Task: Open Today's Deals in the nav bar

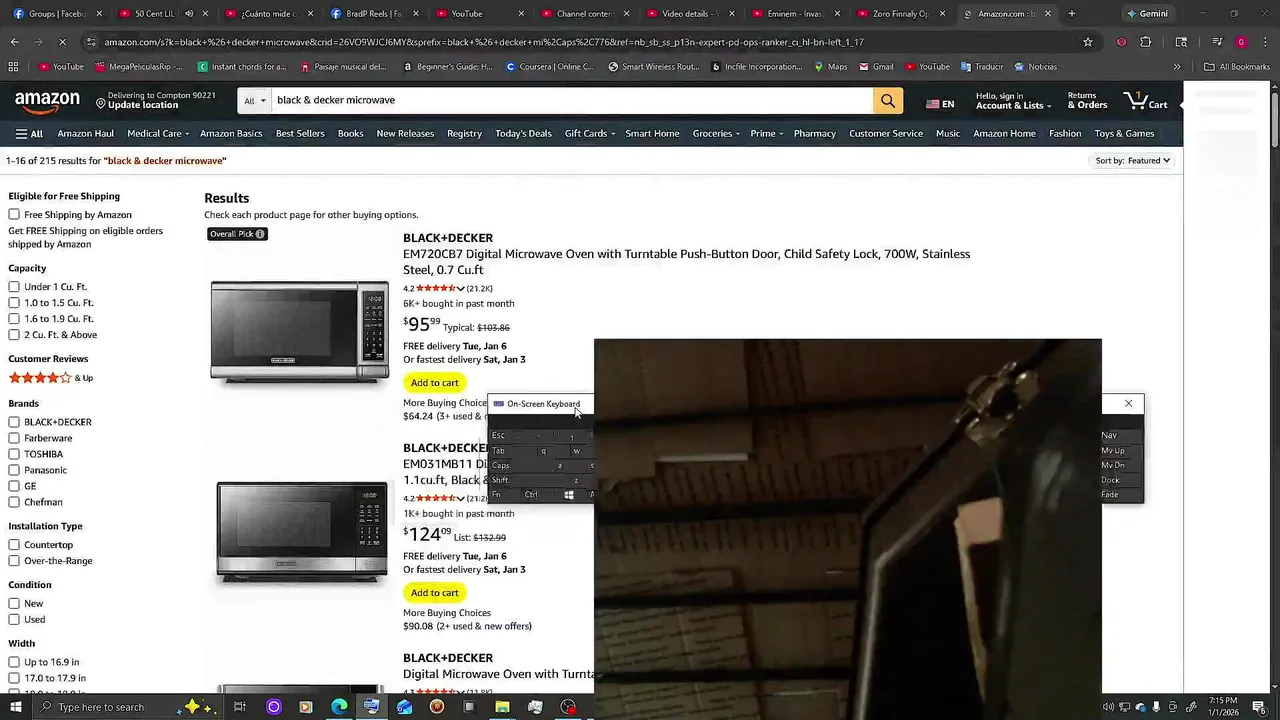Action: (x=523, y=134)
